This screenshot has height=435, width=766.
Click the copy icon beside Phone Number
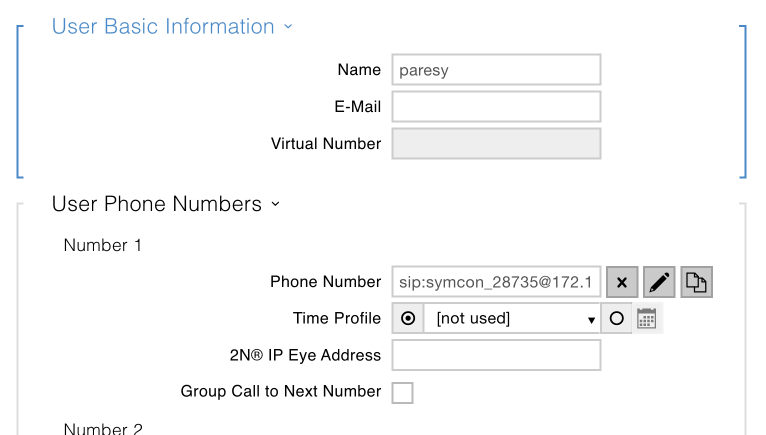(x=696, y=283)
